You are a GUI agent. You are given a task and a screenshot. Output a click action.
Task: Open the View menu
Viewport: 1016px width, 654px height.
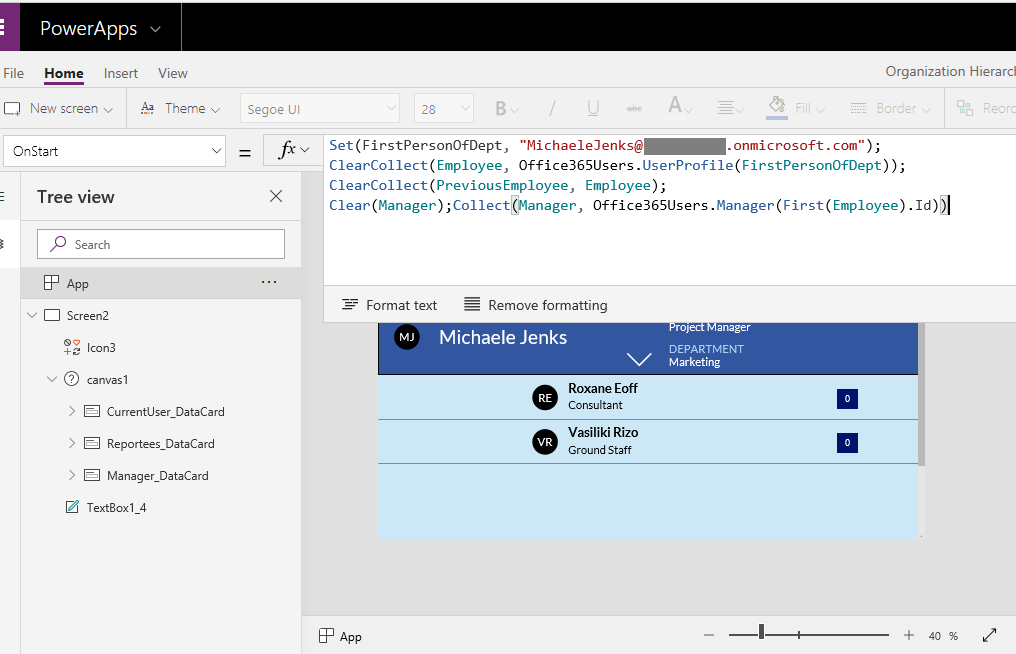[171, 73]
